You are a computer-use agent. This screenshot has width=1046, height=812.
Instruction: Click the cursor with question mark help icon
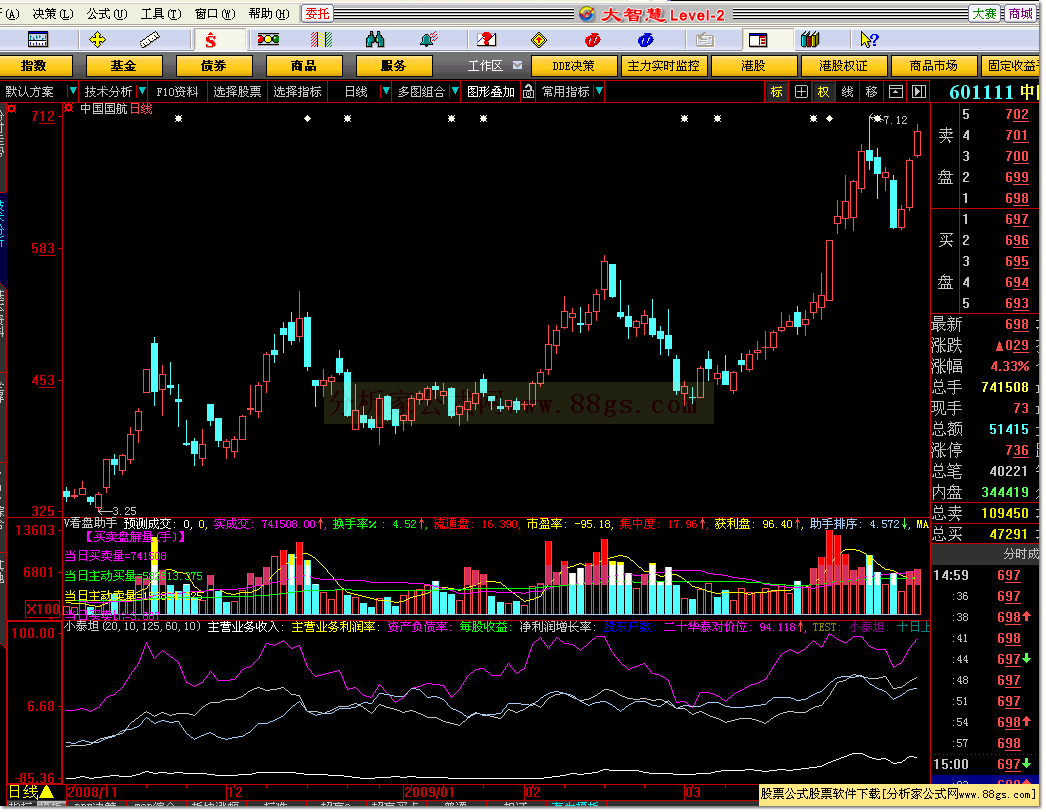coord(869,39)
